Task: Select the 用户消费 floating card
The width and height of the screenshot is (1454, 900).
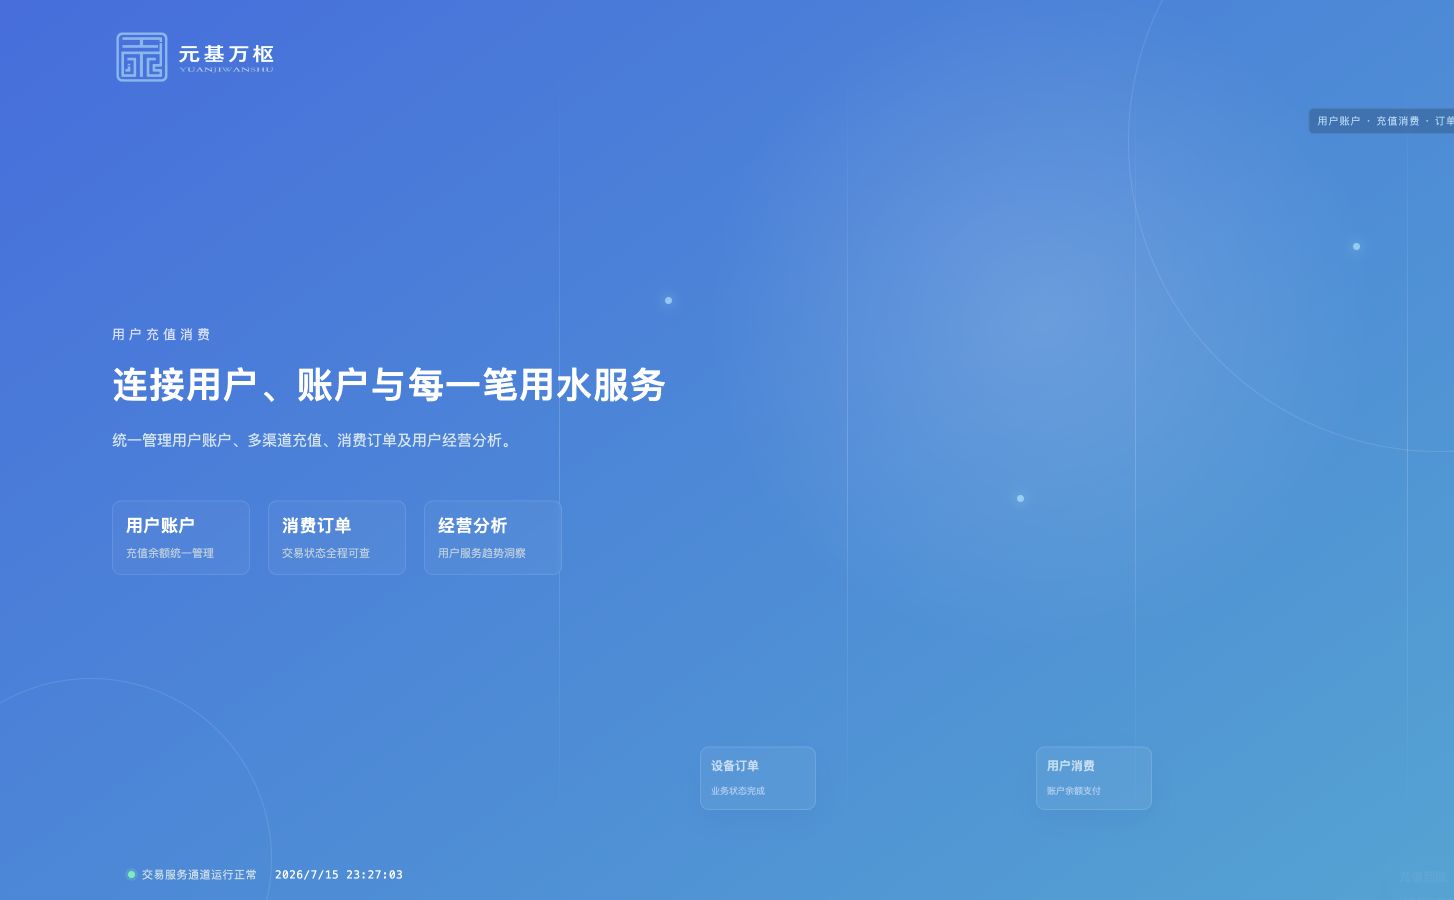Action: [x=1094, y=778]
